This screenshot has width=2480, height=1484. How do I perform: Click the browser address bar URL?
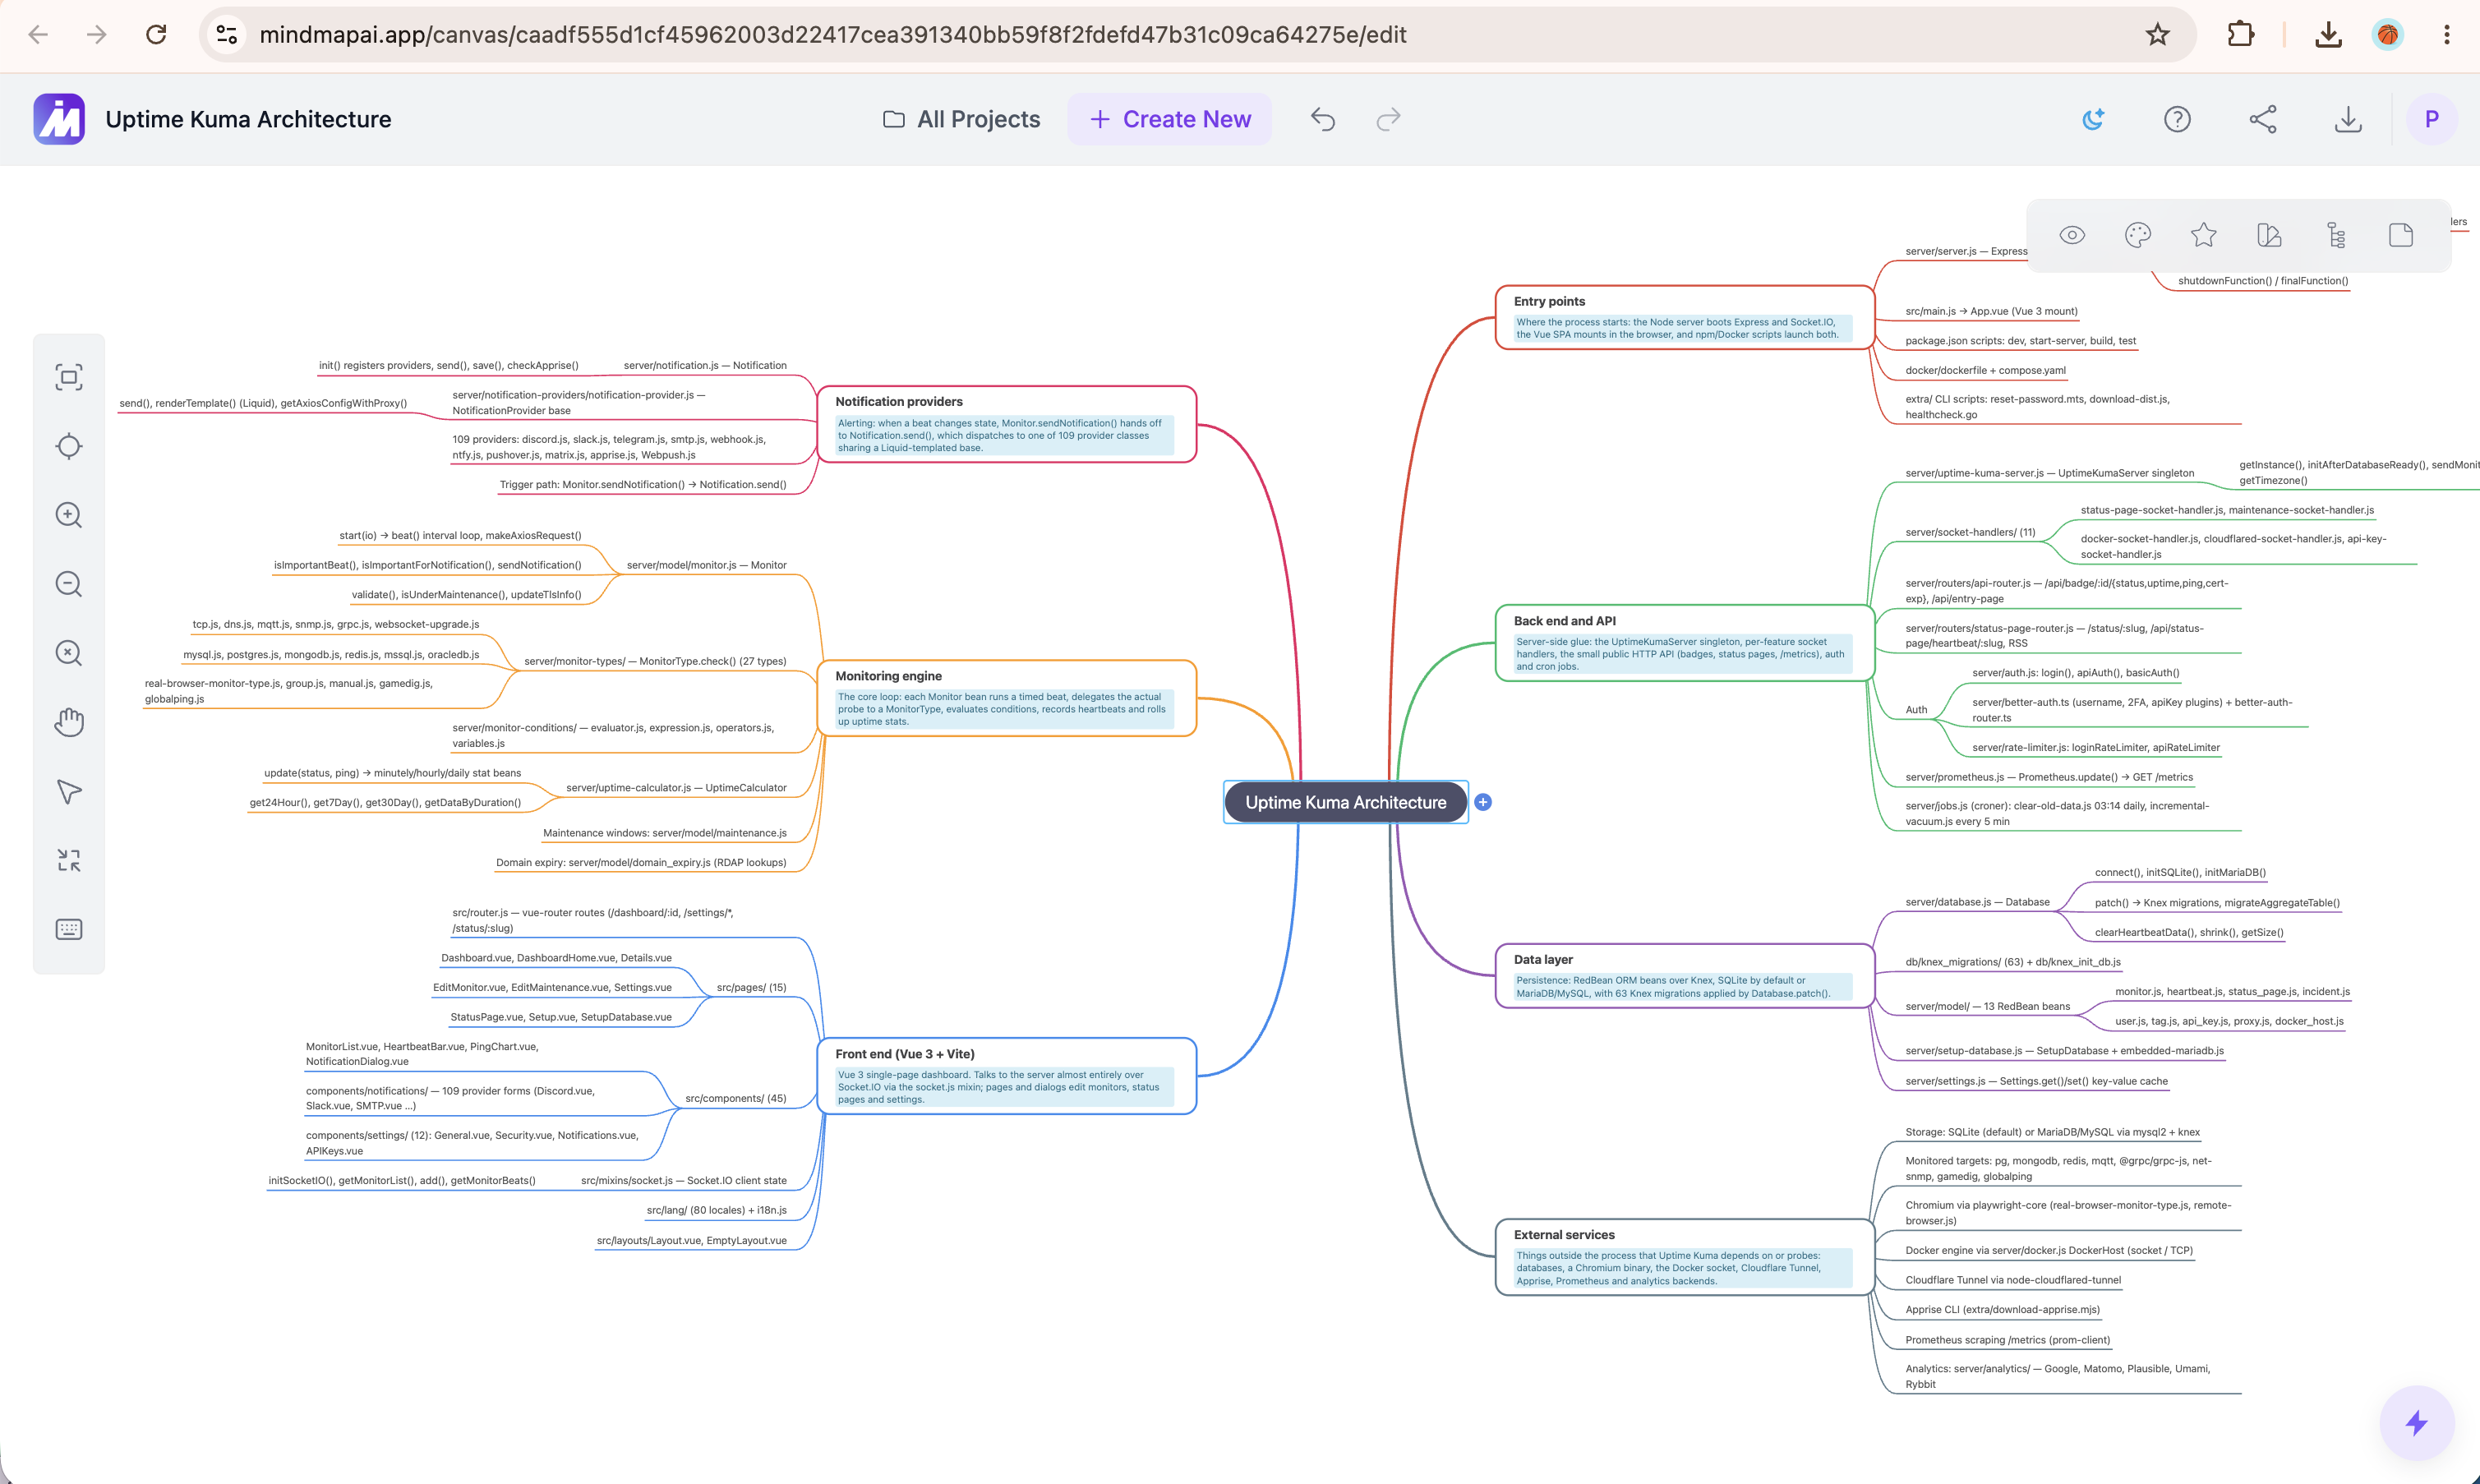point(832,35)
